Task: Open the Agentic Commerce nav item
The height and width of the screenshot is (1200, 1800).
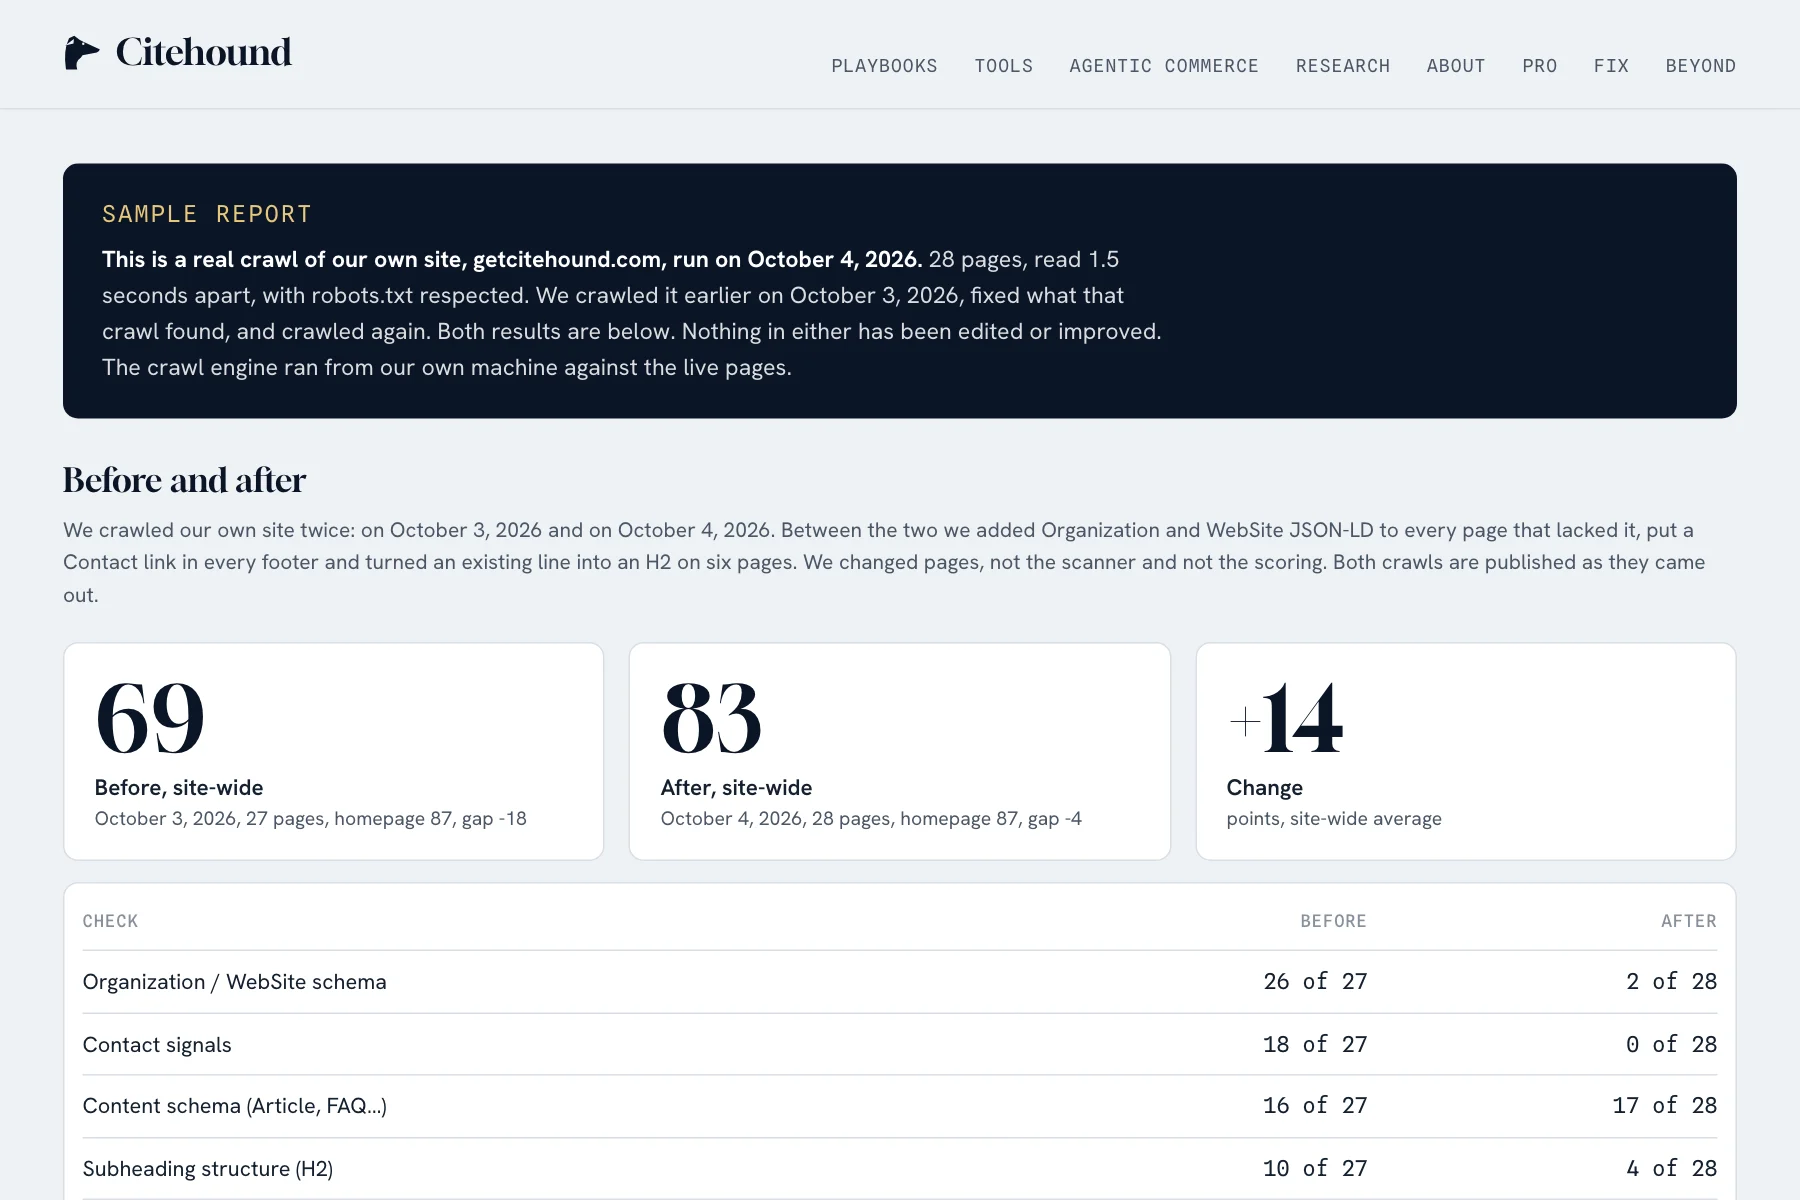Action: [x=1164, y=66]
